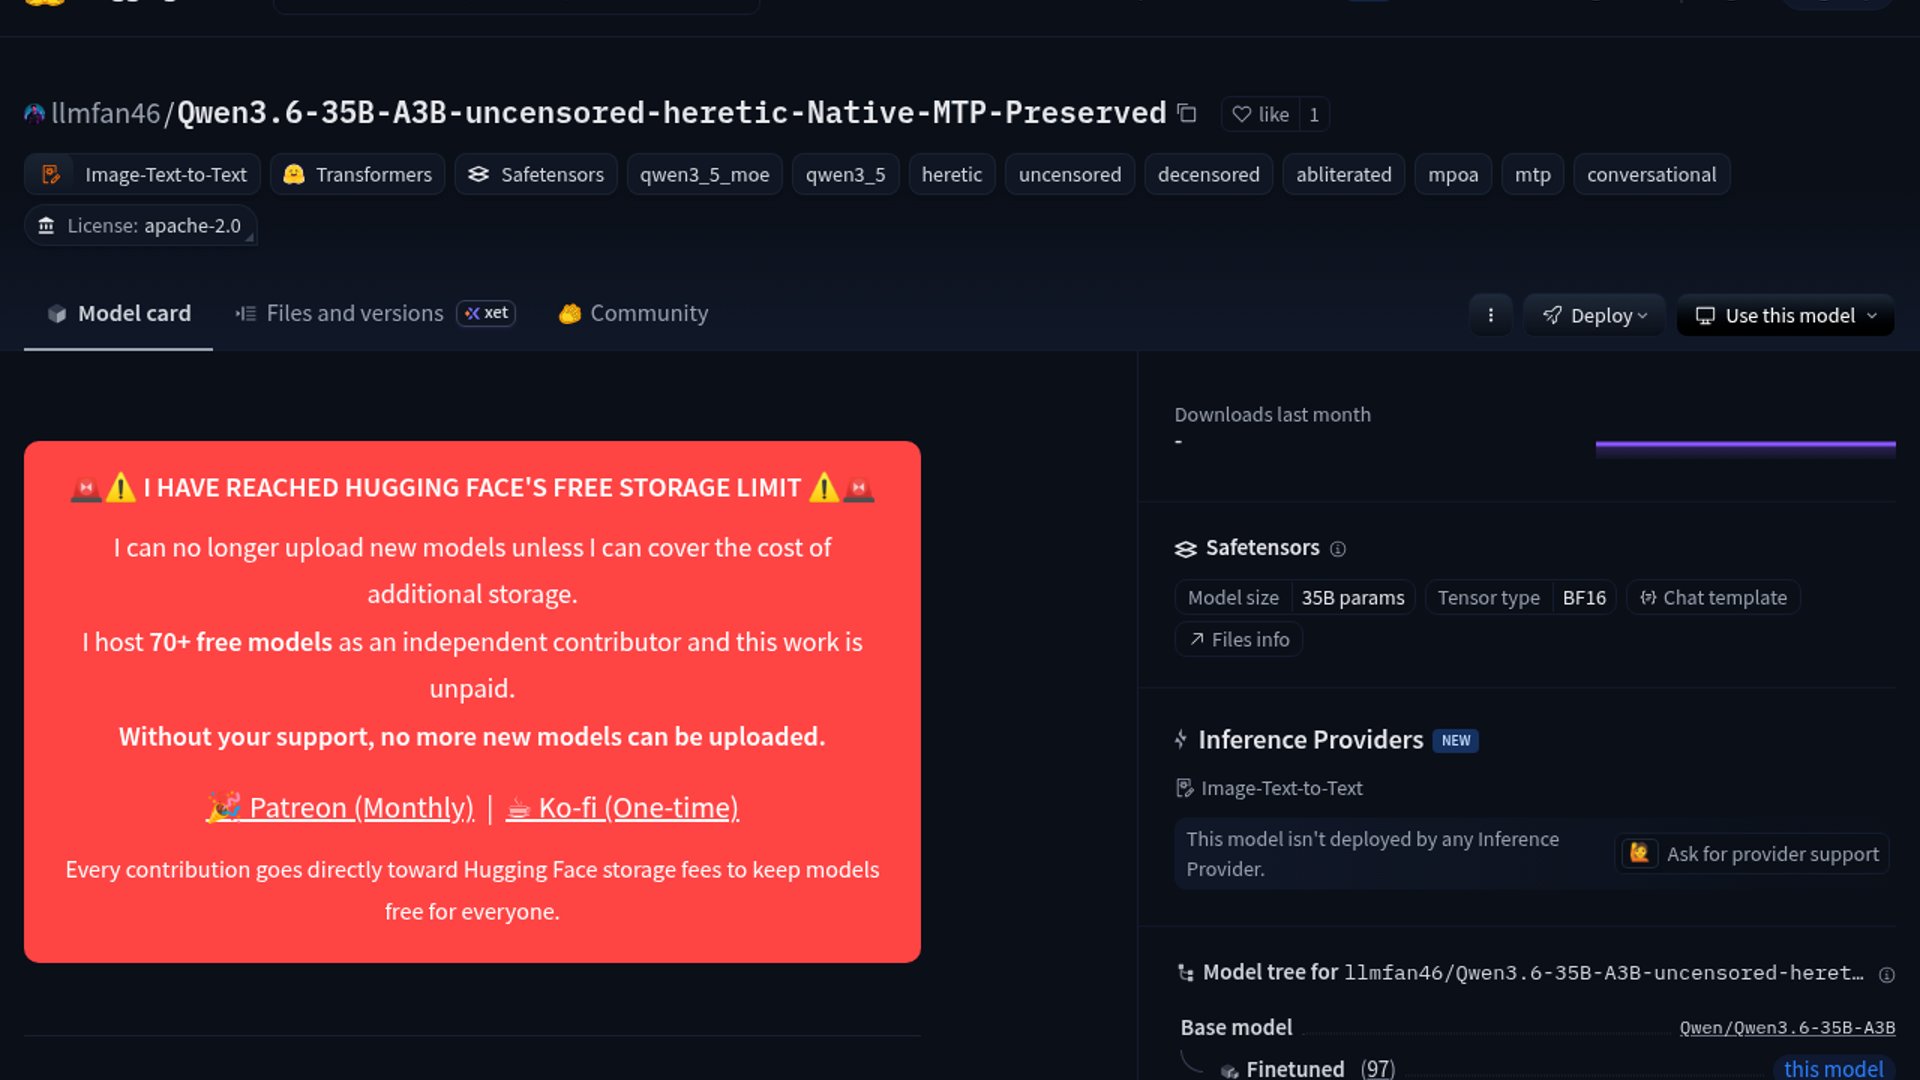Open the Chat template viewer
This screenshot has width=1920, height=1080.
[1713, 598]
